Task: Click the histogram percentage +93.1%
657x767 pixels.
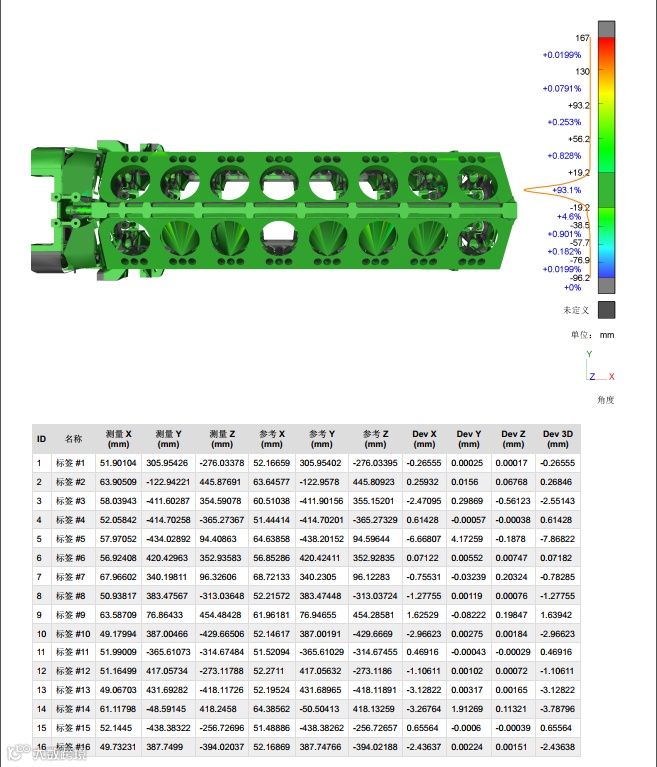Action: [x=566, y=190]
